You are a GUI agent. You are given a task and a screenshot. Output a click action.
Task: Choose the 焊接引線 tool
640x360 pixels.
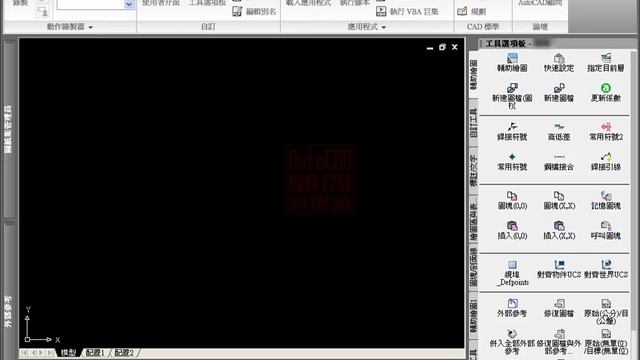point(606,162)
